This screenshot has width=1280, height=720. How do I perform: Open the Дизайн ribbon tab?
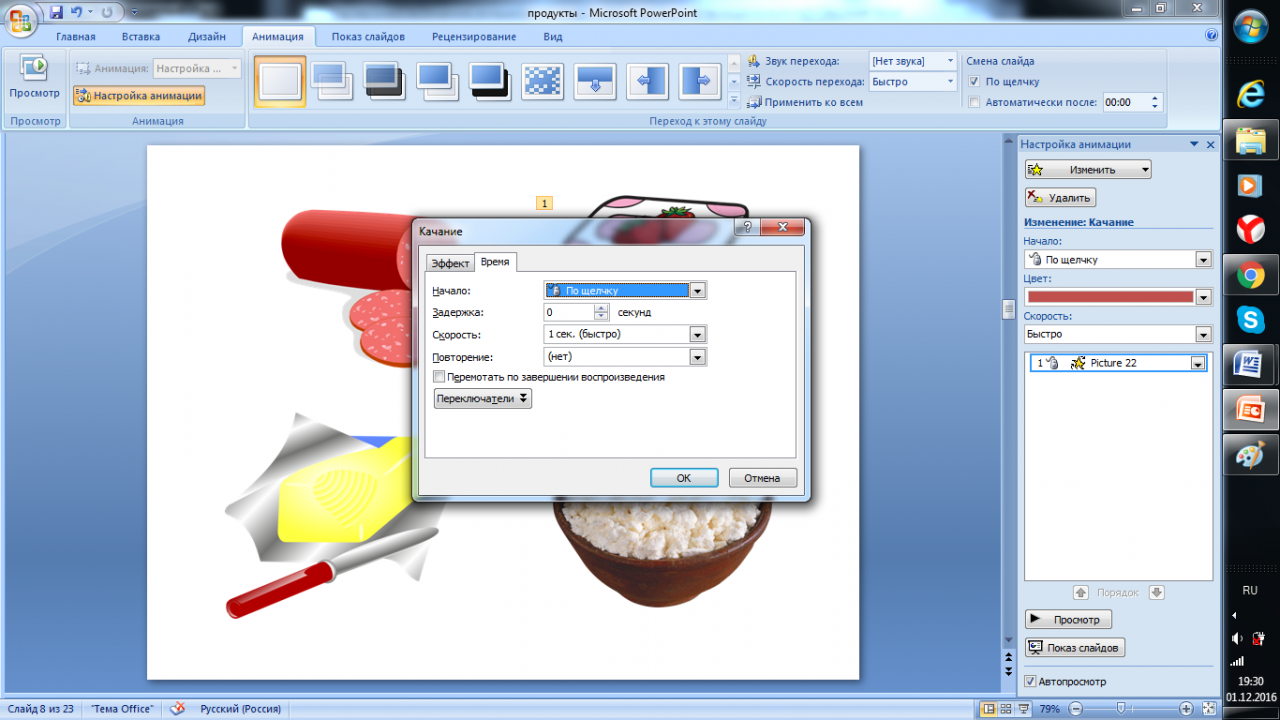pyautogui.click(x=206, y=37)
